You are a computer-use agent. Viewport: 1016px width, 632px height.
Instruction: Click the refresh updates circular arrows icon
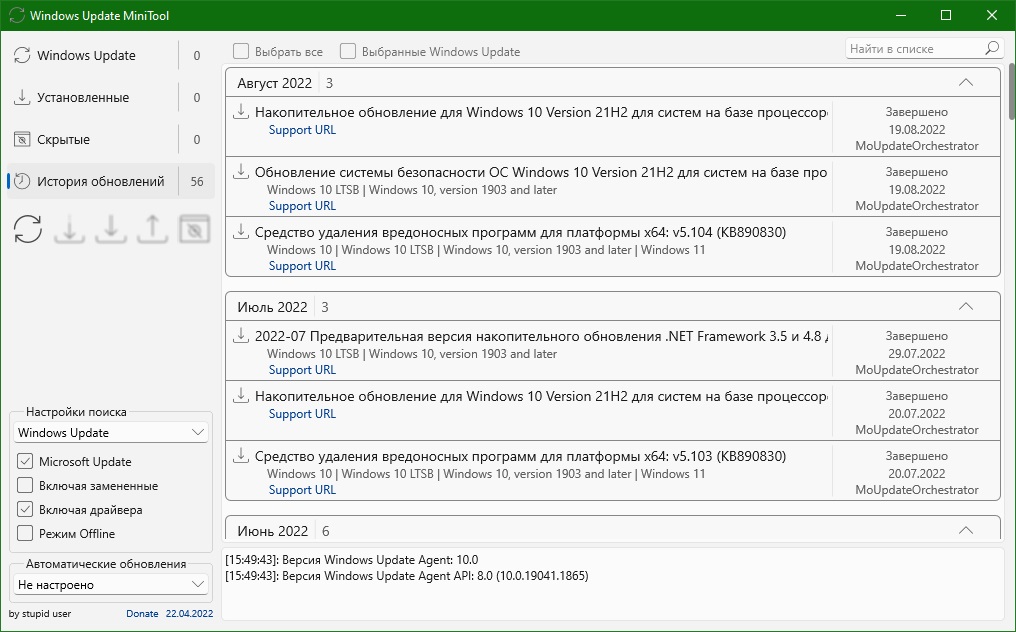[x=28, y=229]
